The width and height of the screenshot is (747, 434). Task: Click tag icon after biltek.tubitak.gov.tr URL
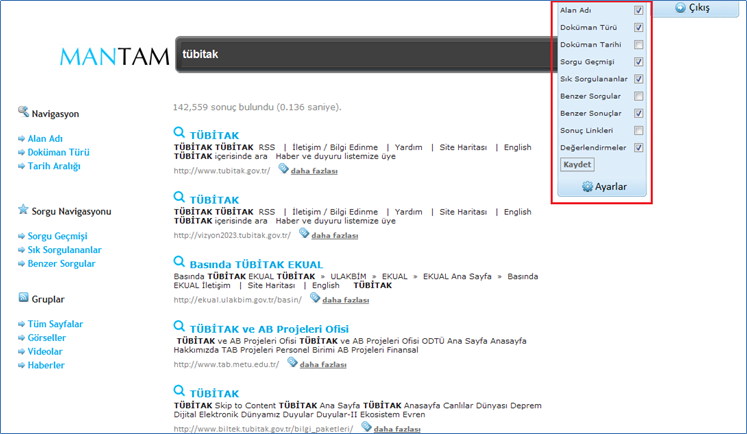tap(366, 426)
